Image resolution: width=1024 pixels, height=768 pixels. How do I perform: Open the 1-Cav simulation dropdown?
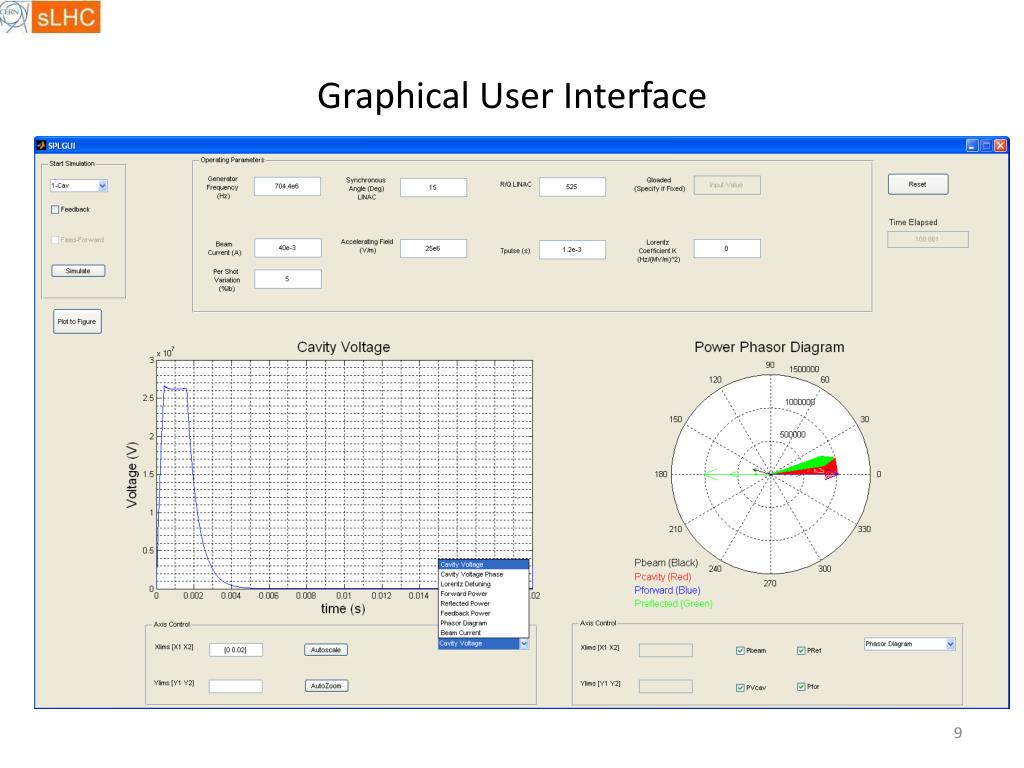click(x=103, y=185)
